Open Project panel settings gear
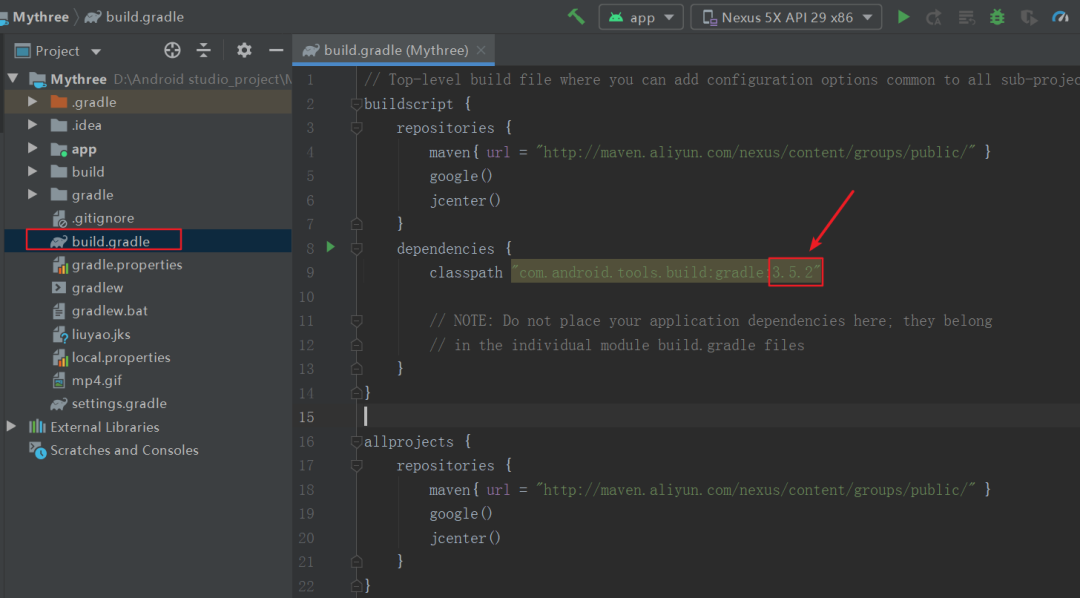This screenshot has width=1080, height=598. tap(244, 50)
